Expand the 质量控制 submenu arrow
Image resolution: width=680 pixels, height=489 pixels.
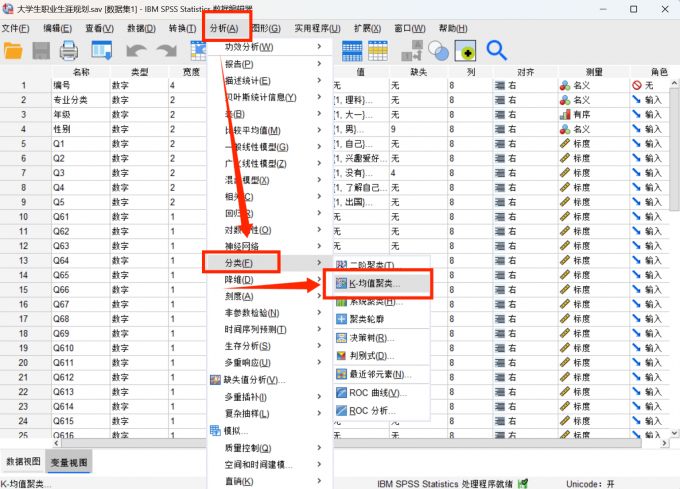point(319,447)
